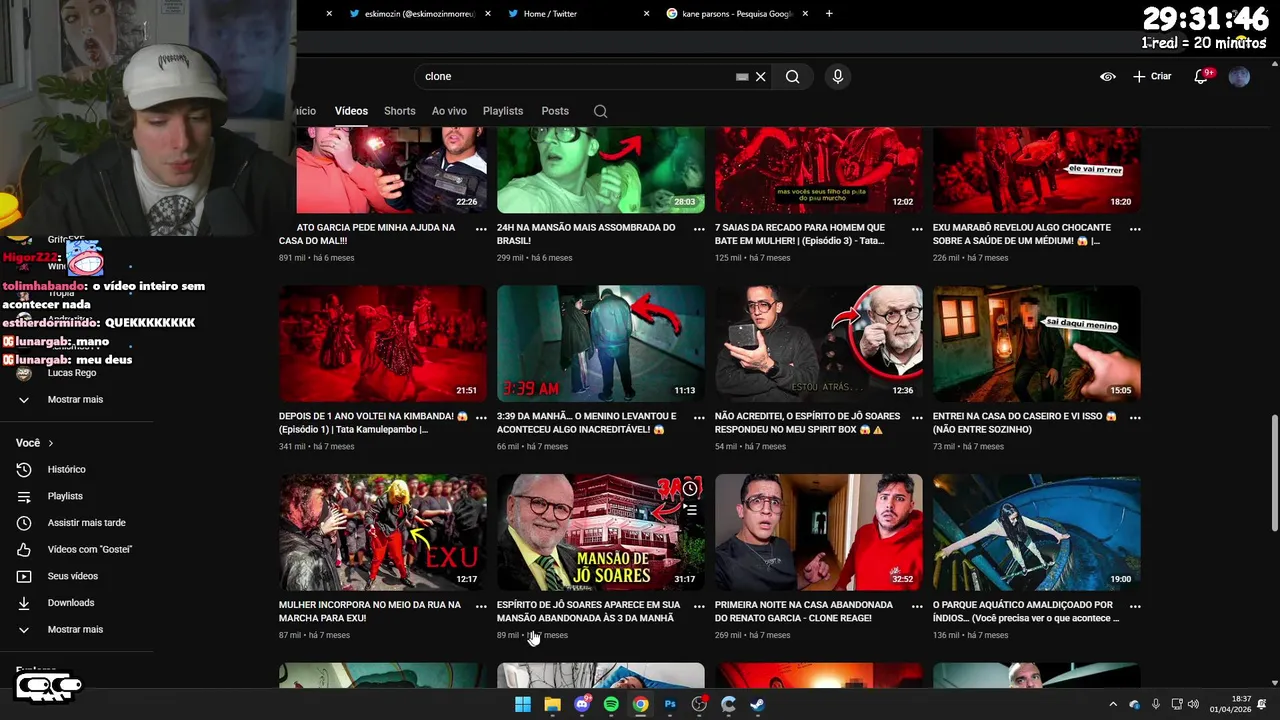Open the account avatar menu

pyautogui.click(x=1239, y=76)
